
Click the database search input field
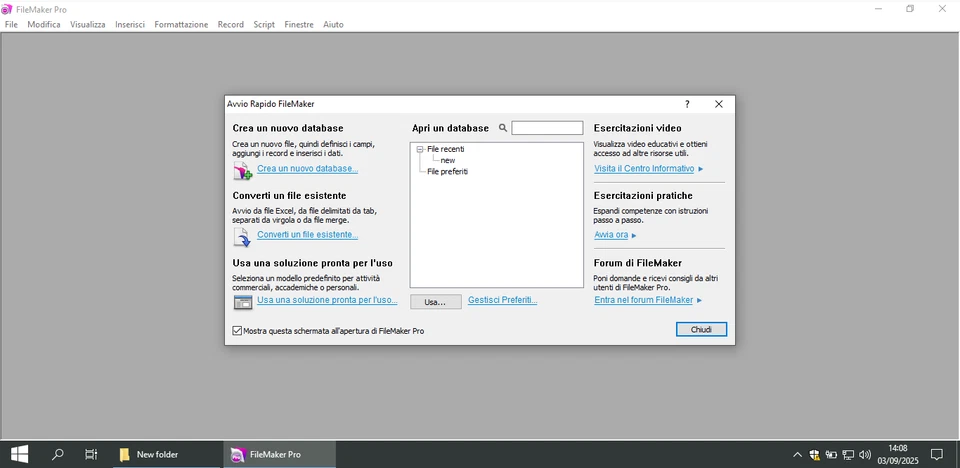pos(547,128)
